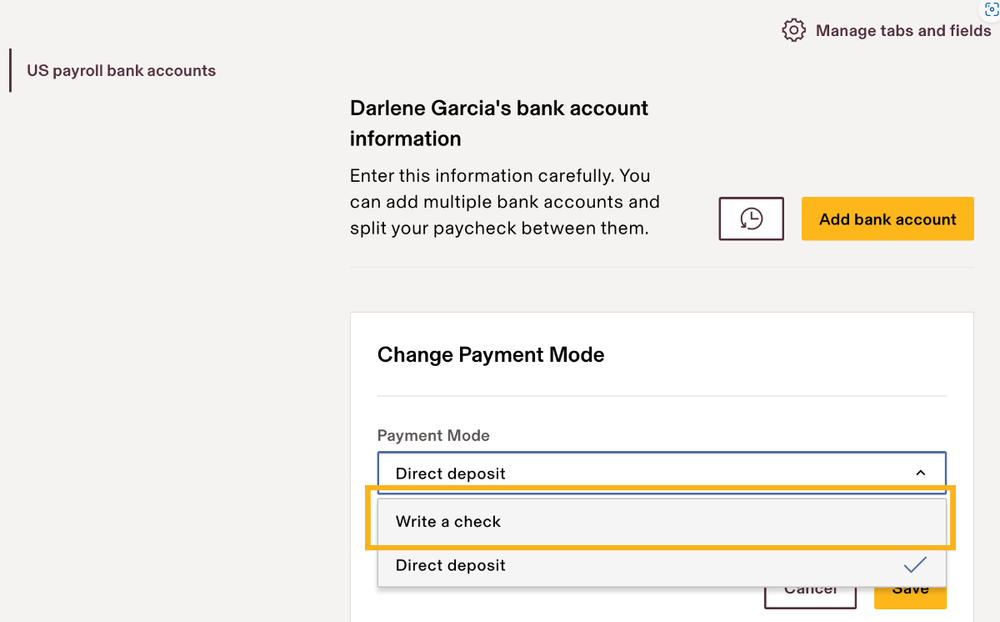Click Darlene Garcia's bank account information heading

[499, 123]
